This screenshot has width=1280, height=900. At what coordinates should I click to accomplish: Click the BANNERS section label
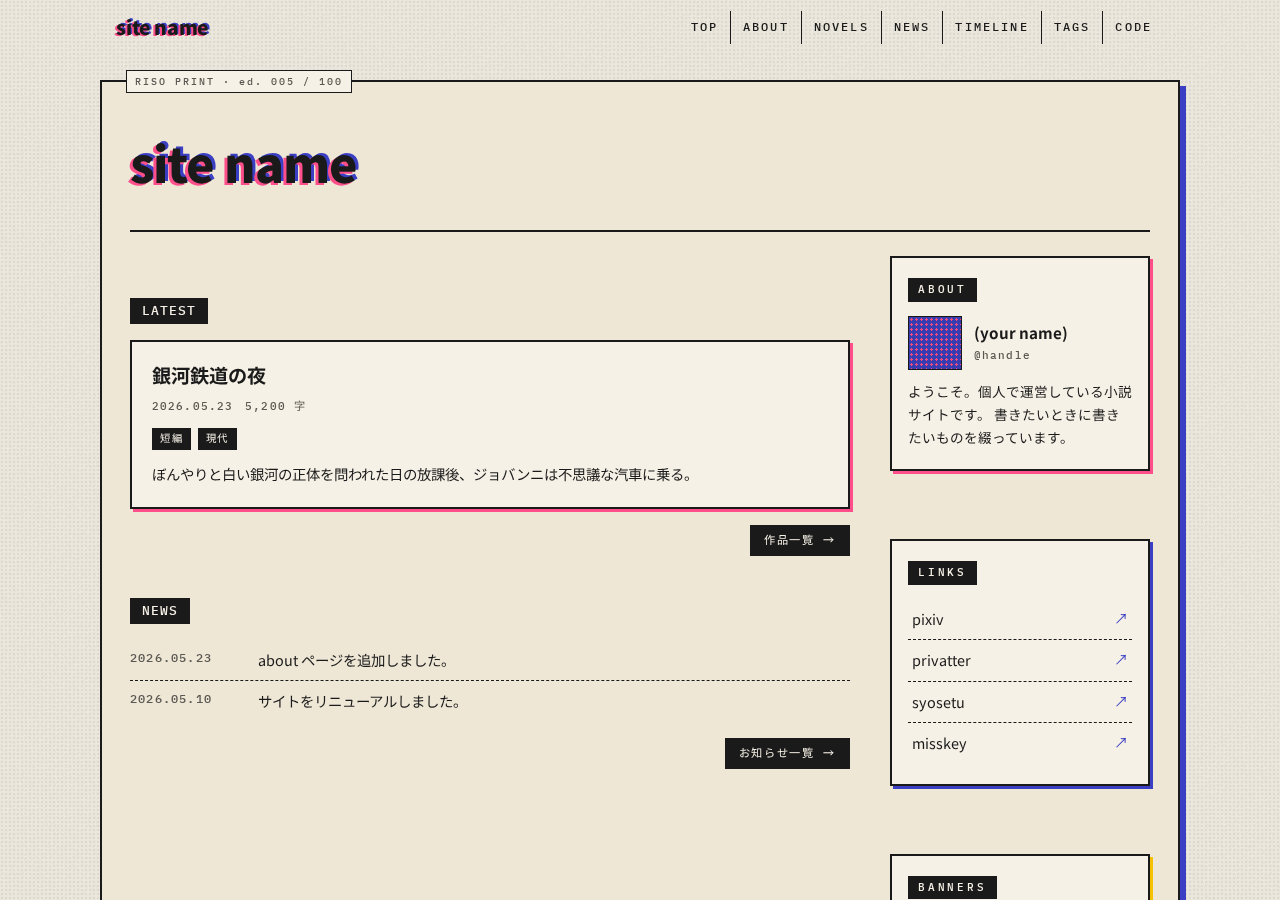tap(952, 888)
